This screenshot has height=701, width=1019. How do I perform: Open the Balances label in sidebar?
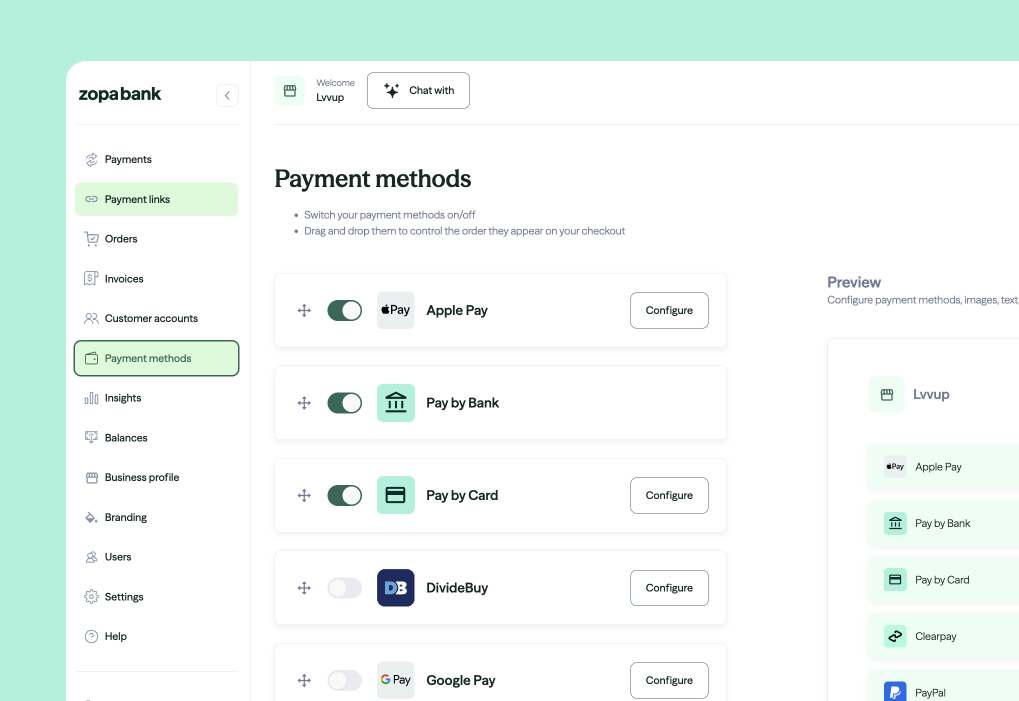pyautogui.click(x=126, y=438)
